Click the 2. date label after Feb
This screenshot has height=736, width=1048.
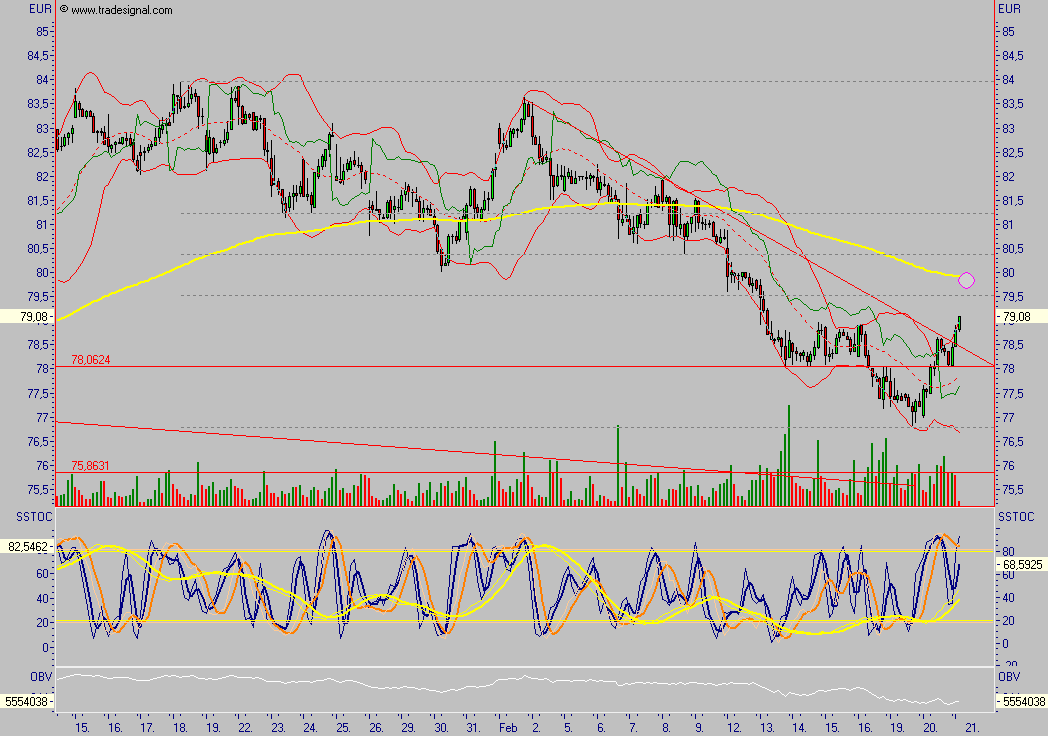537,727
